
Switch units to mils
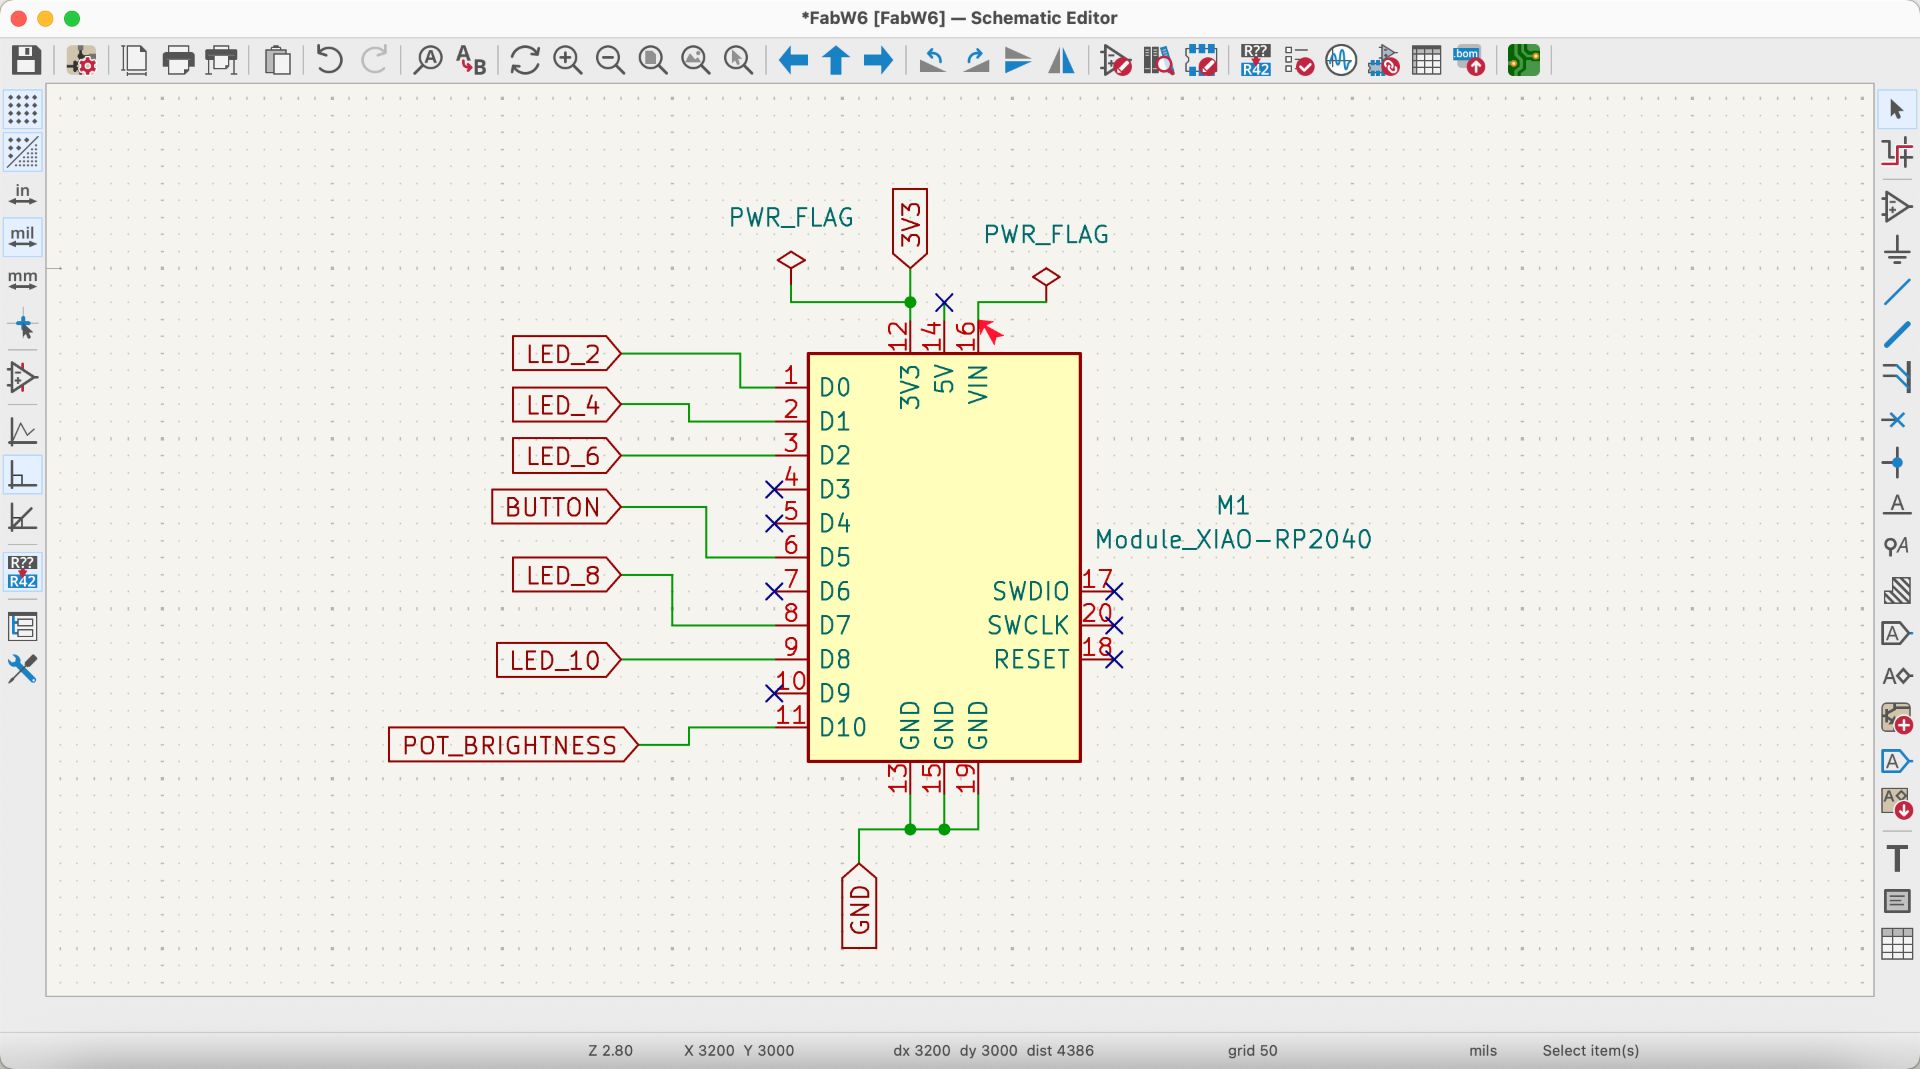[22, 238]
